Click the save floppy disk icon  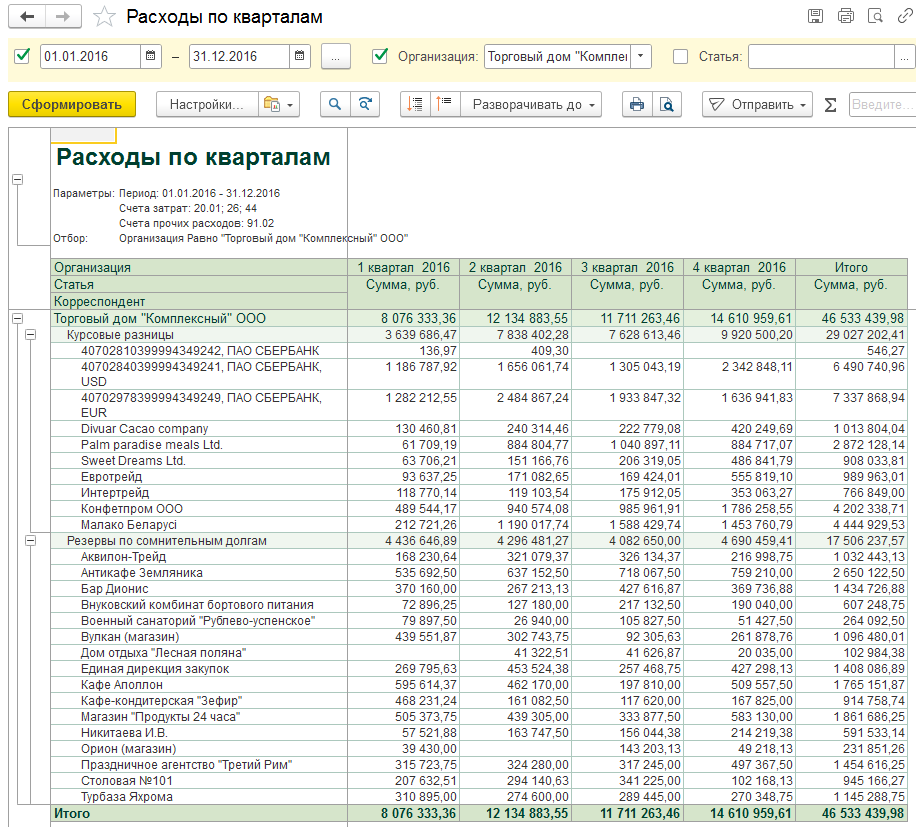coord(816,16)
